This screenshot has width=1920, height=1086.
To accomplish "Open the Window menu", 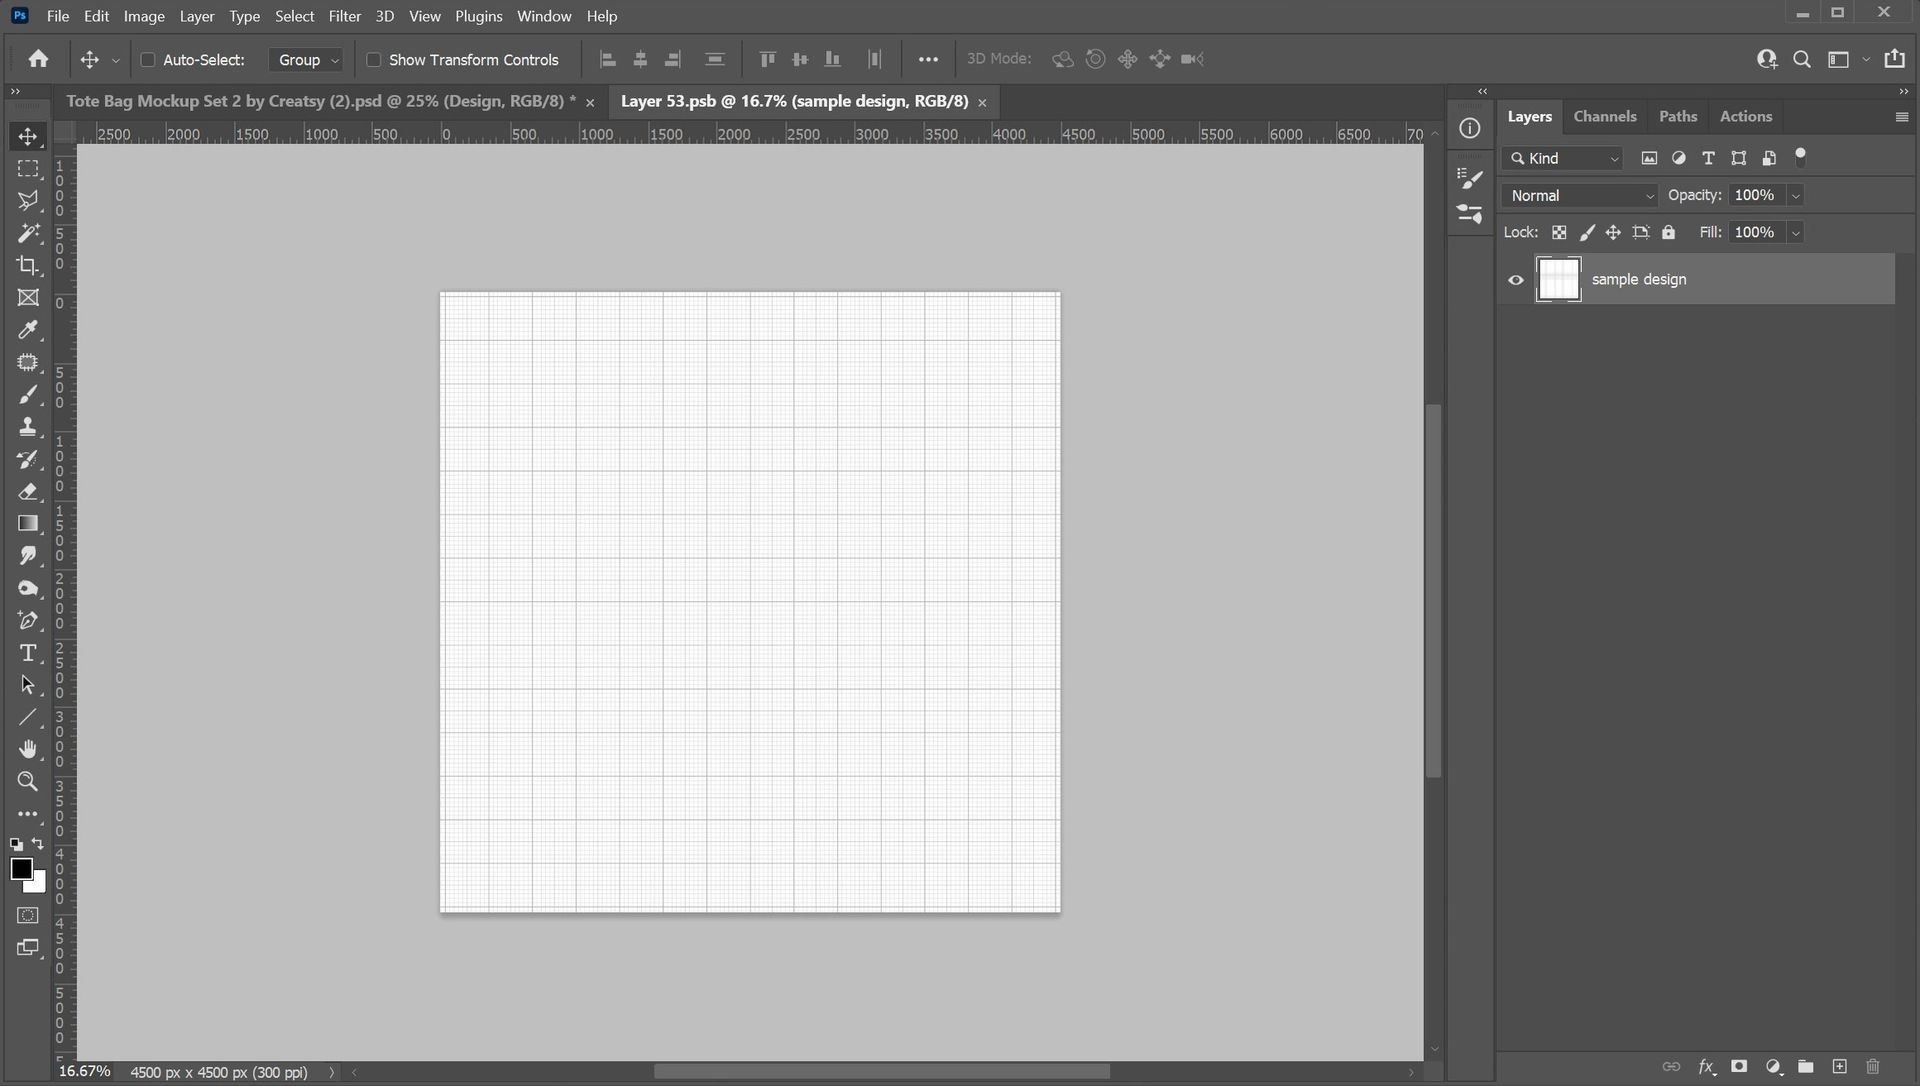I will tap(544, 16).
